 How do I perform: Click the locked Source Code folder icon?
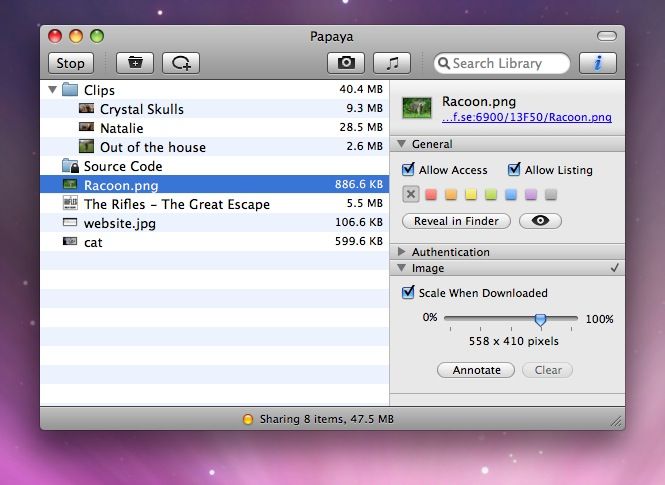(x=70, y=166)
